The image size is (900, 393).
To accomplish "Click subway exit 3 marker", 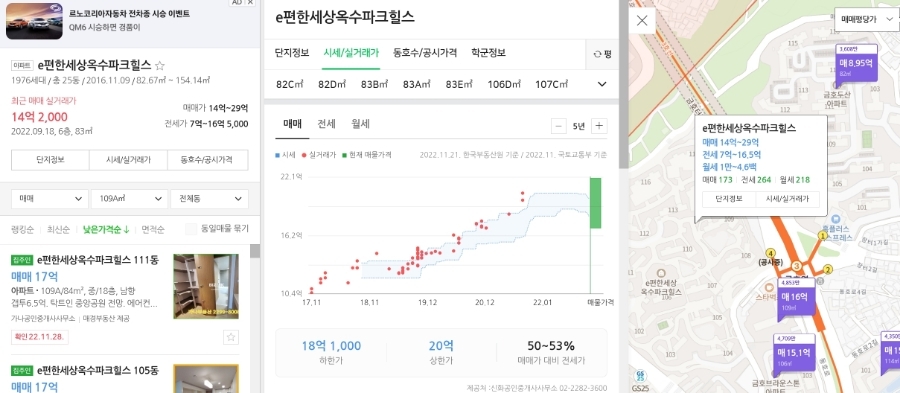I will click(797, 266).
